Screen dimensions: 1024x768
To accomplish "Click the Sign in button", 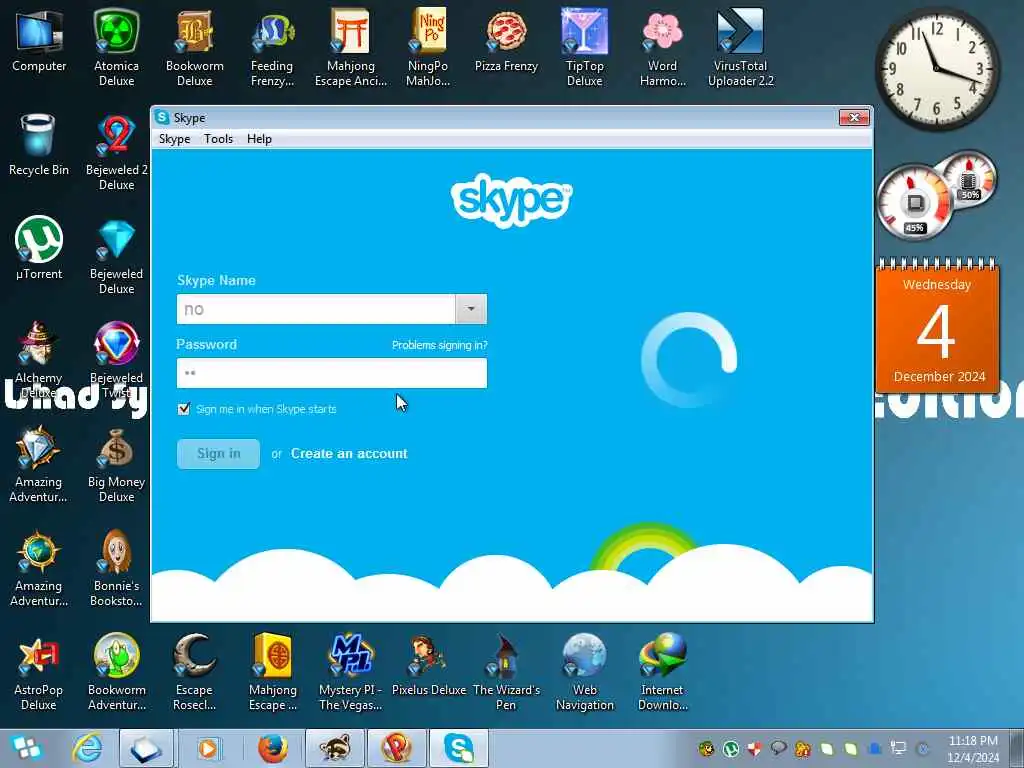I will (218, 453).
